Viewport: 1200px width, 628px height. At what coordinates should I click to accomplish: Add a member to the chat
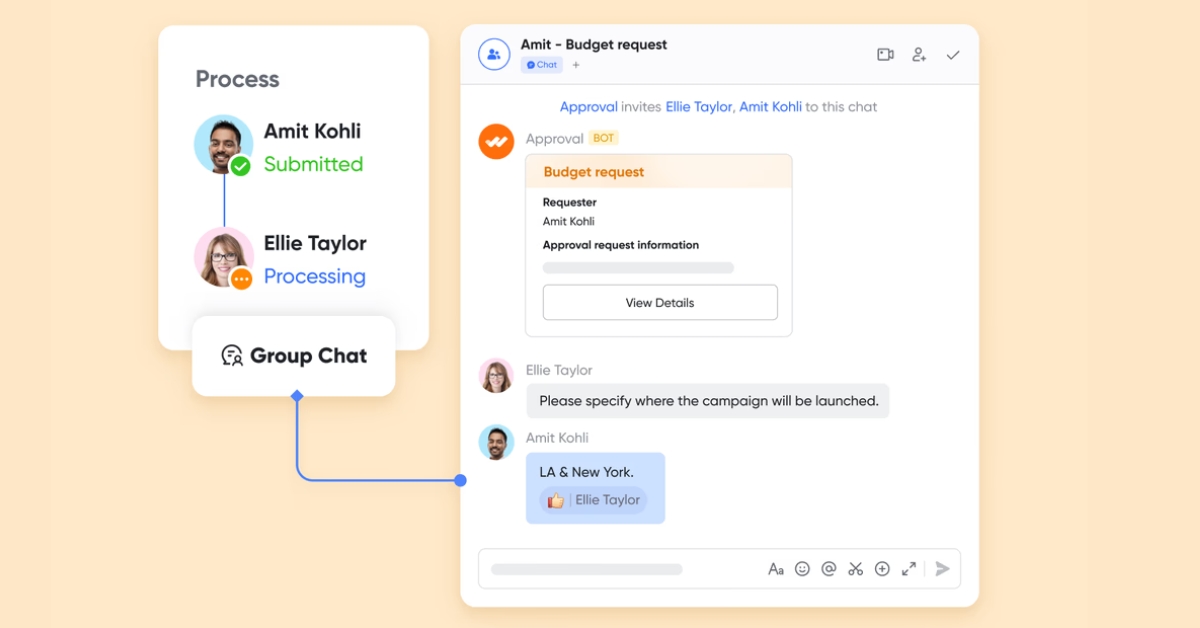(x=919, y=55)
